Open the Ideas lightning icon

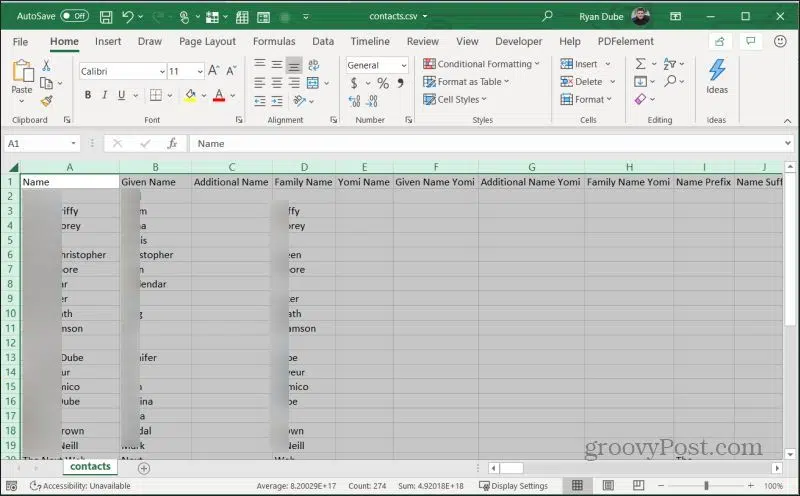pos(717,70)
